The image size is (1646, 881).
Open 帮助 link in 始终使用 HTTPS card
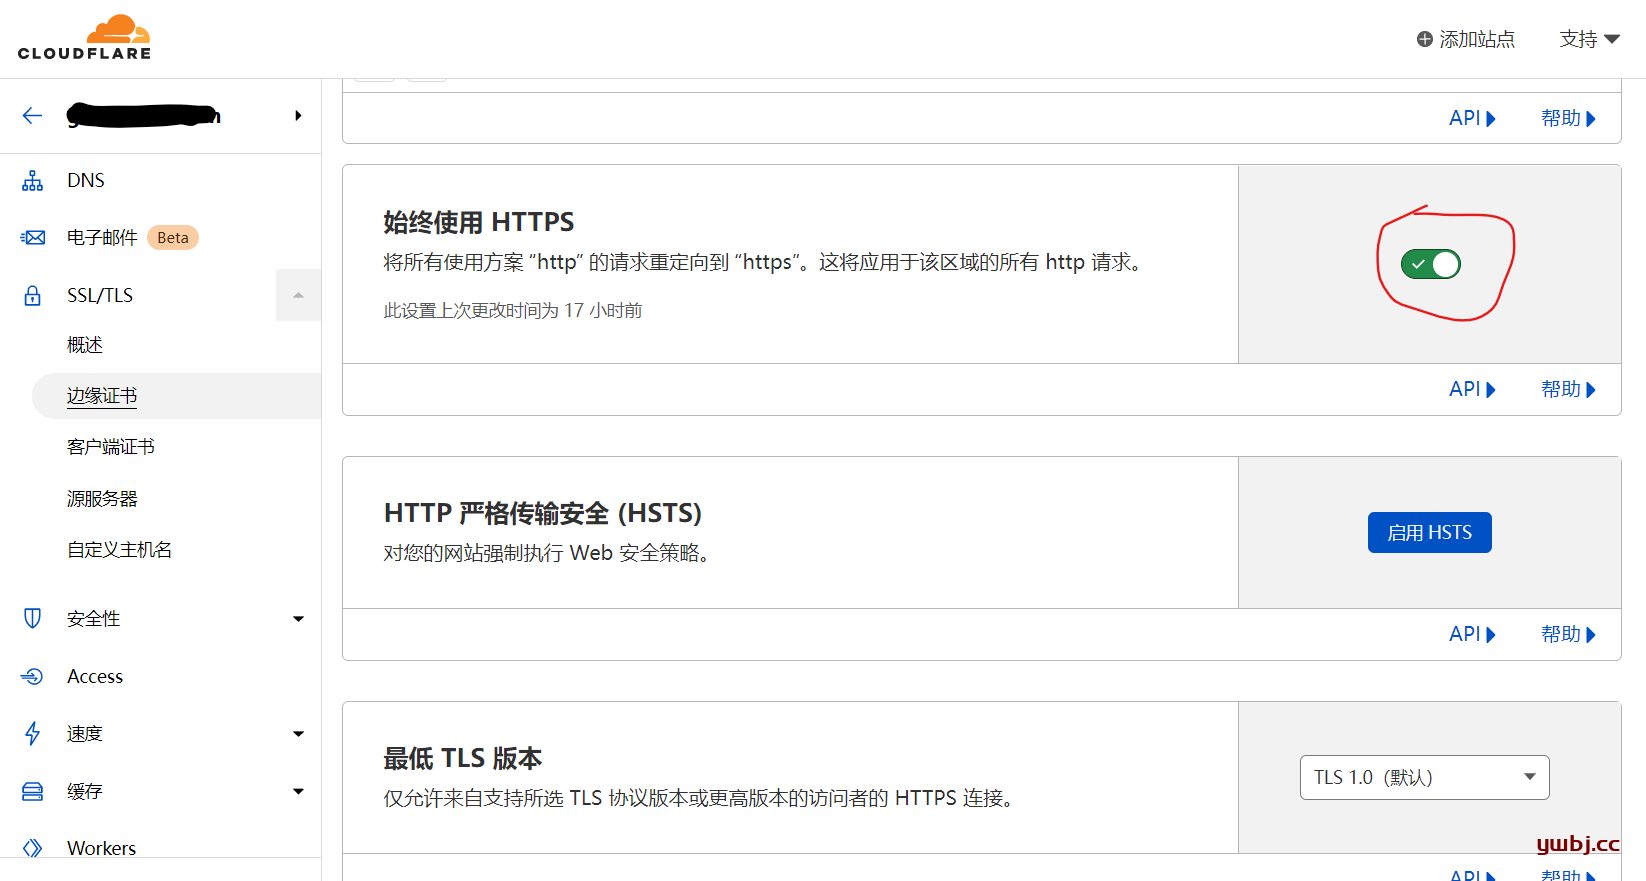click(x=1568, y=389)
